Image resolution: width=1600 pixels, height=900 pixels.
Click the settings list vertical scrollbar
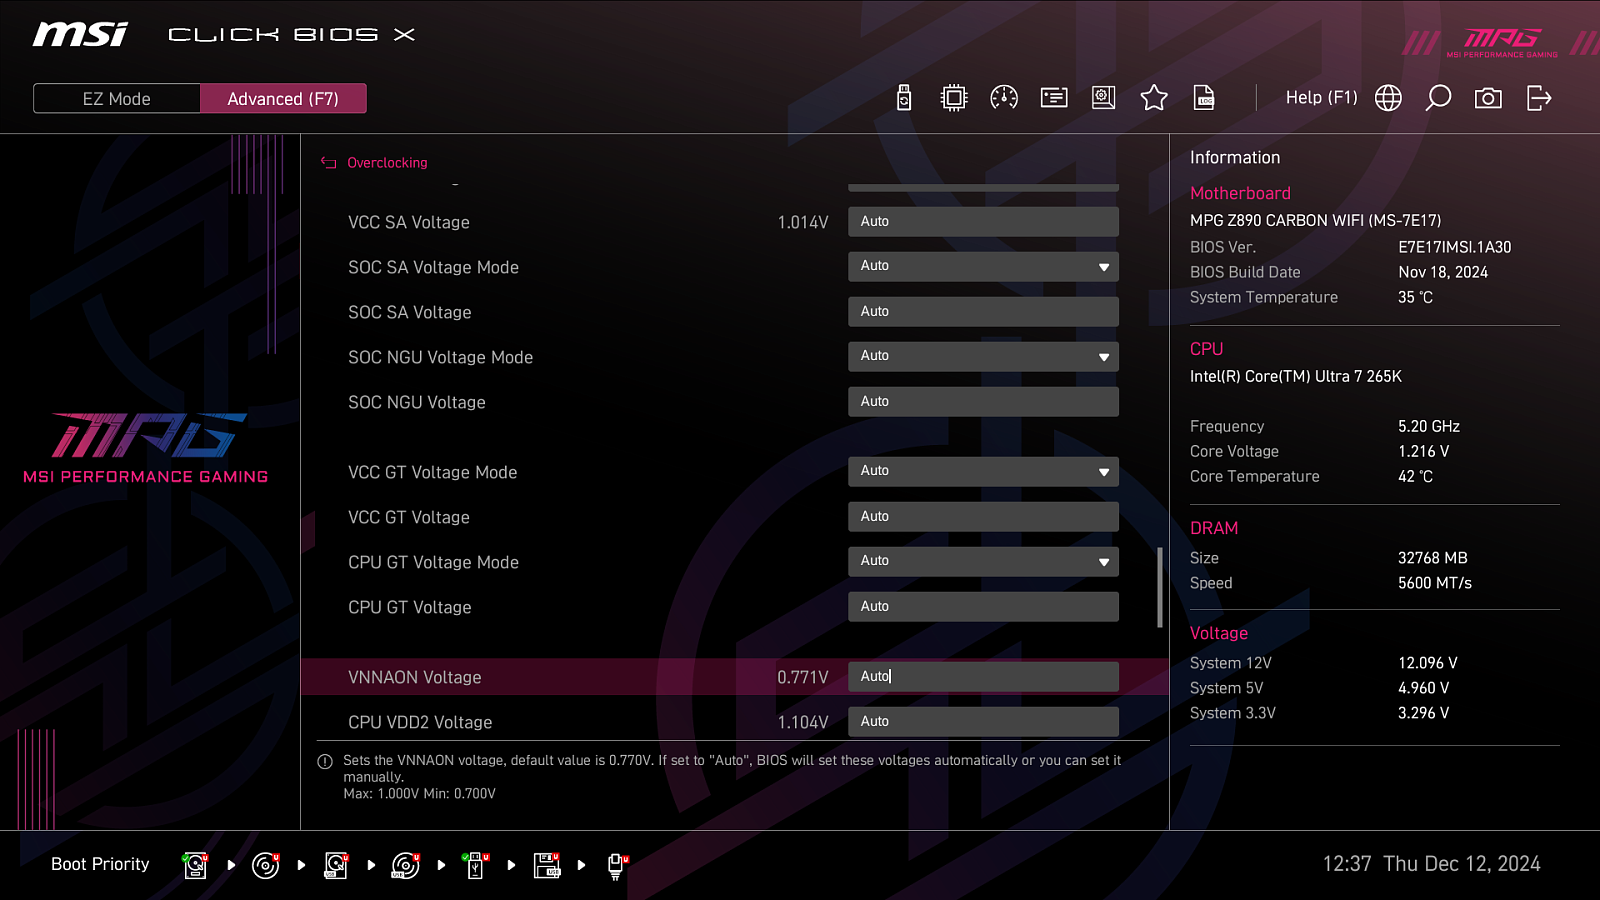1160,587
